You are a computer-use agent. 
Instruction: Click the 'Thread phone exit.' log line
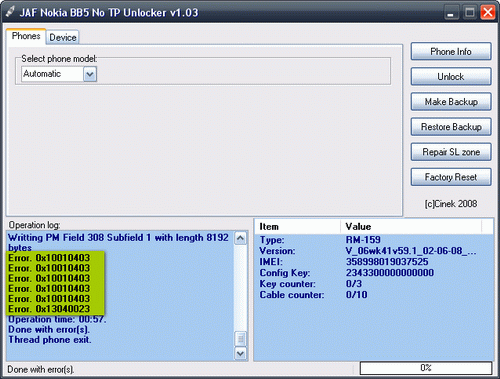pos(50,340)
